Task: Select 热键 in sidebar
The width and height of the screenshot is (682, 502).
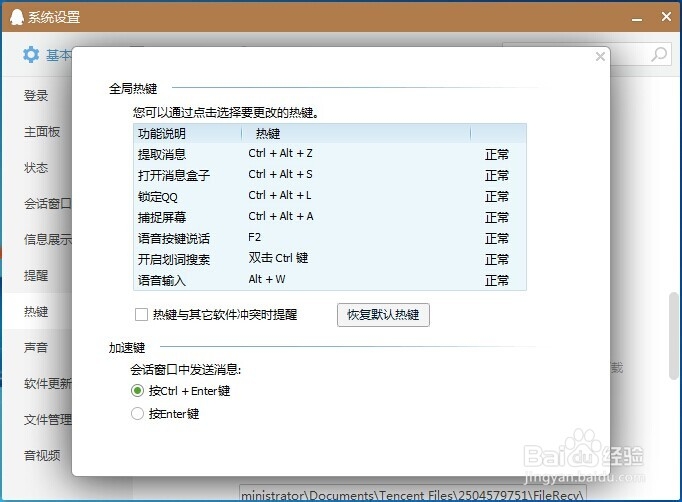Action: point(37,311)
